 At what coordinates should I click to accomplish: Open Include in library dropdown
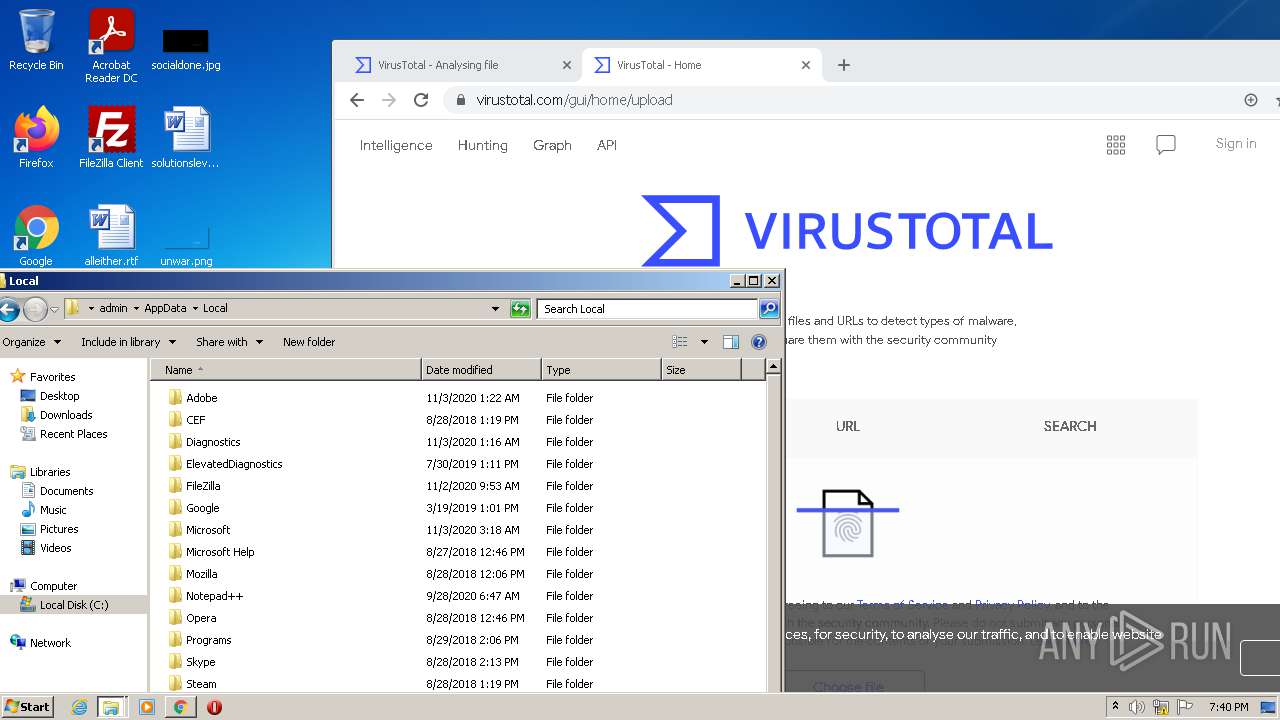[128, 342]
